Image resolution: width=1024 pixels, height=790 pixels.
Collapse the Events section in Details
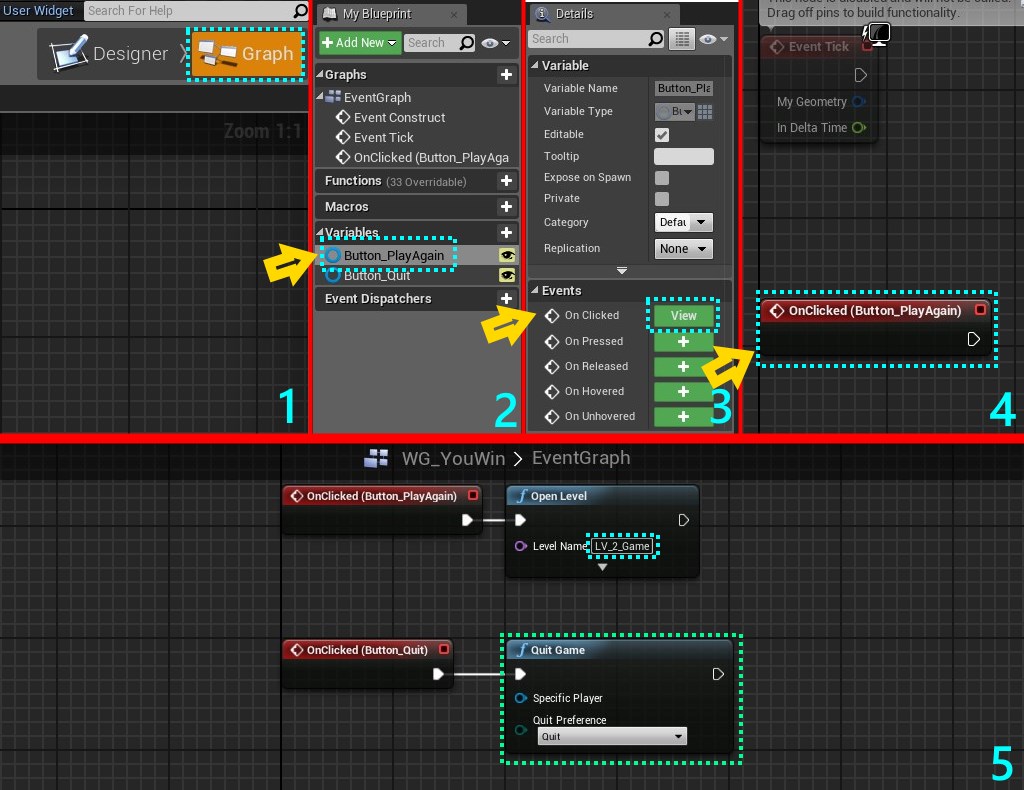(x=535, y=289)
